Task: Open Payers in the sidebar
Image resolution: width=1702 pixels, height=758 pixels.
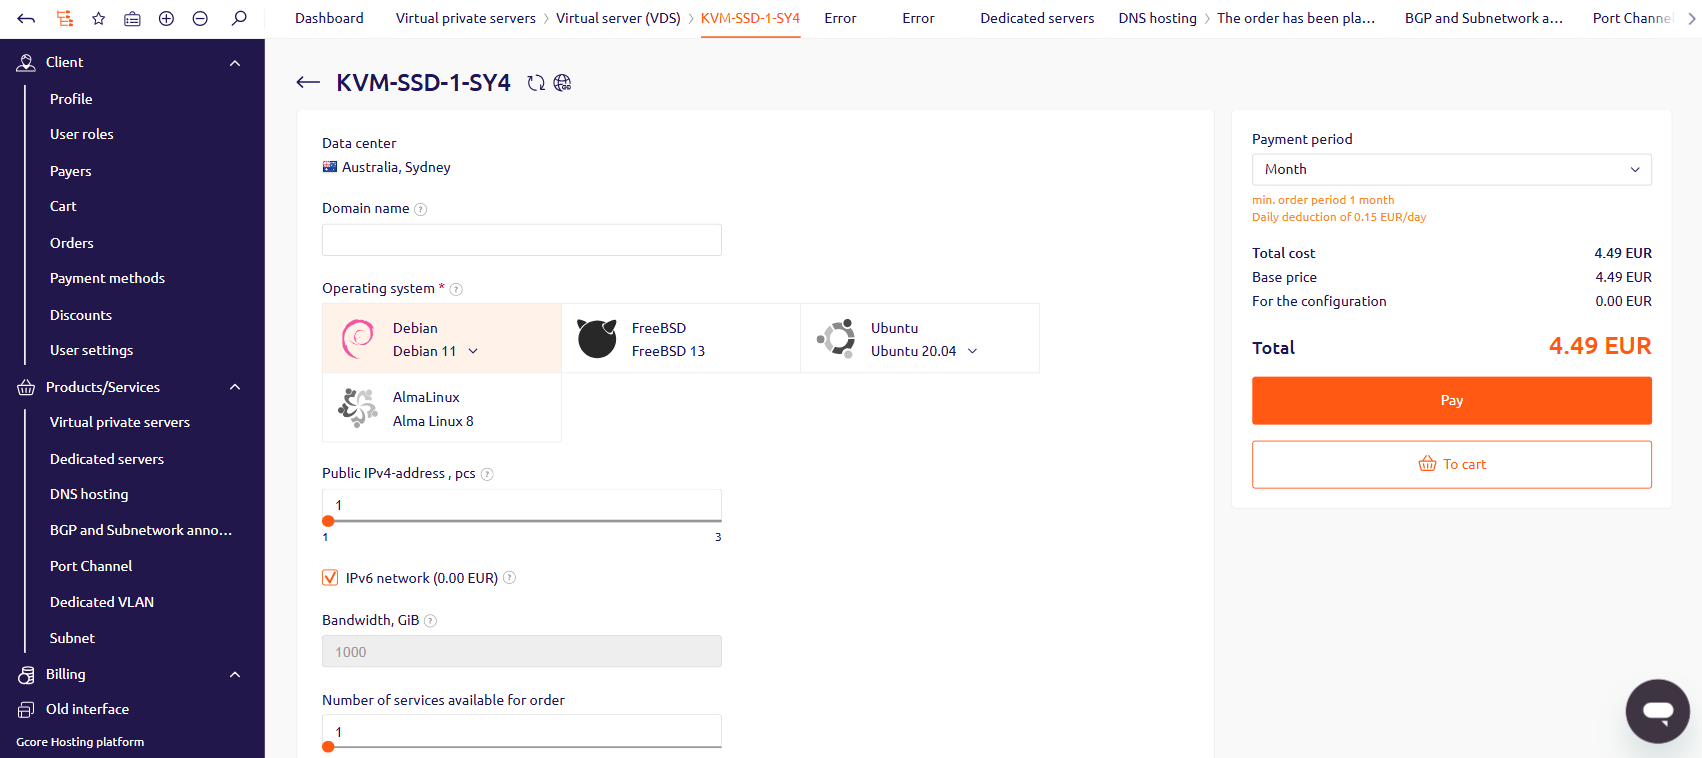Action: [x=71, y=171]
